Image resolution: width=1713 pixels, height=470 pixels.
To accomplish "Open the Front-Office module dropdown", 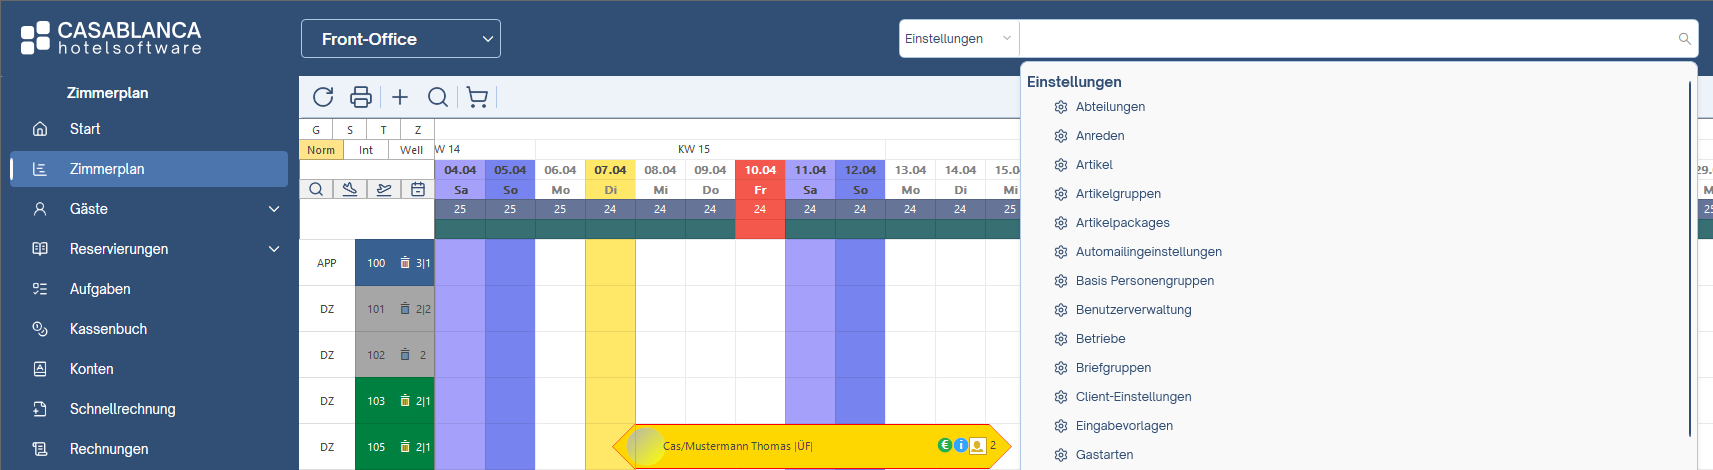I will pos(400,39).
